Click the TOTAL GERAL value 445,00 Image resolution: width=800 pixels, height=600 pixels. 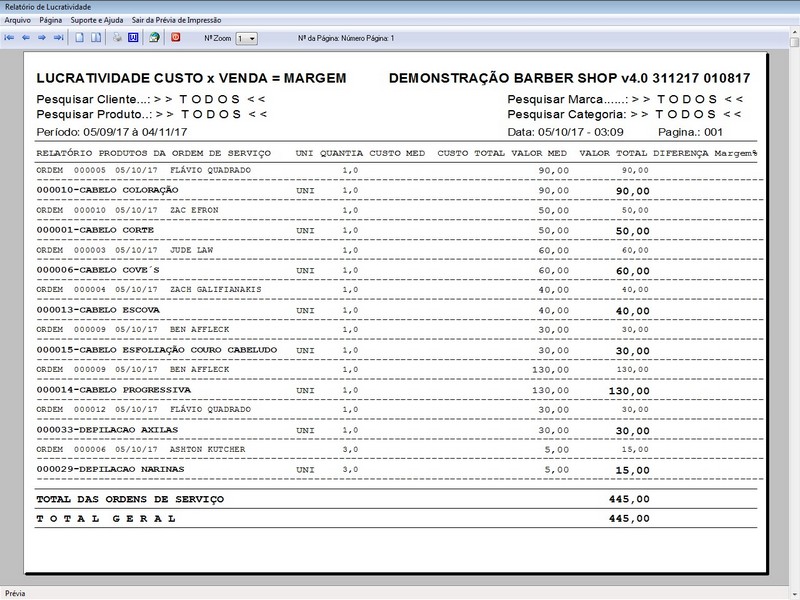(628, 518)
